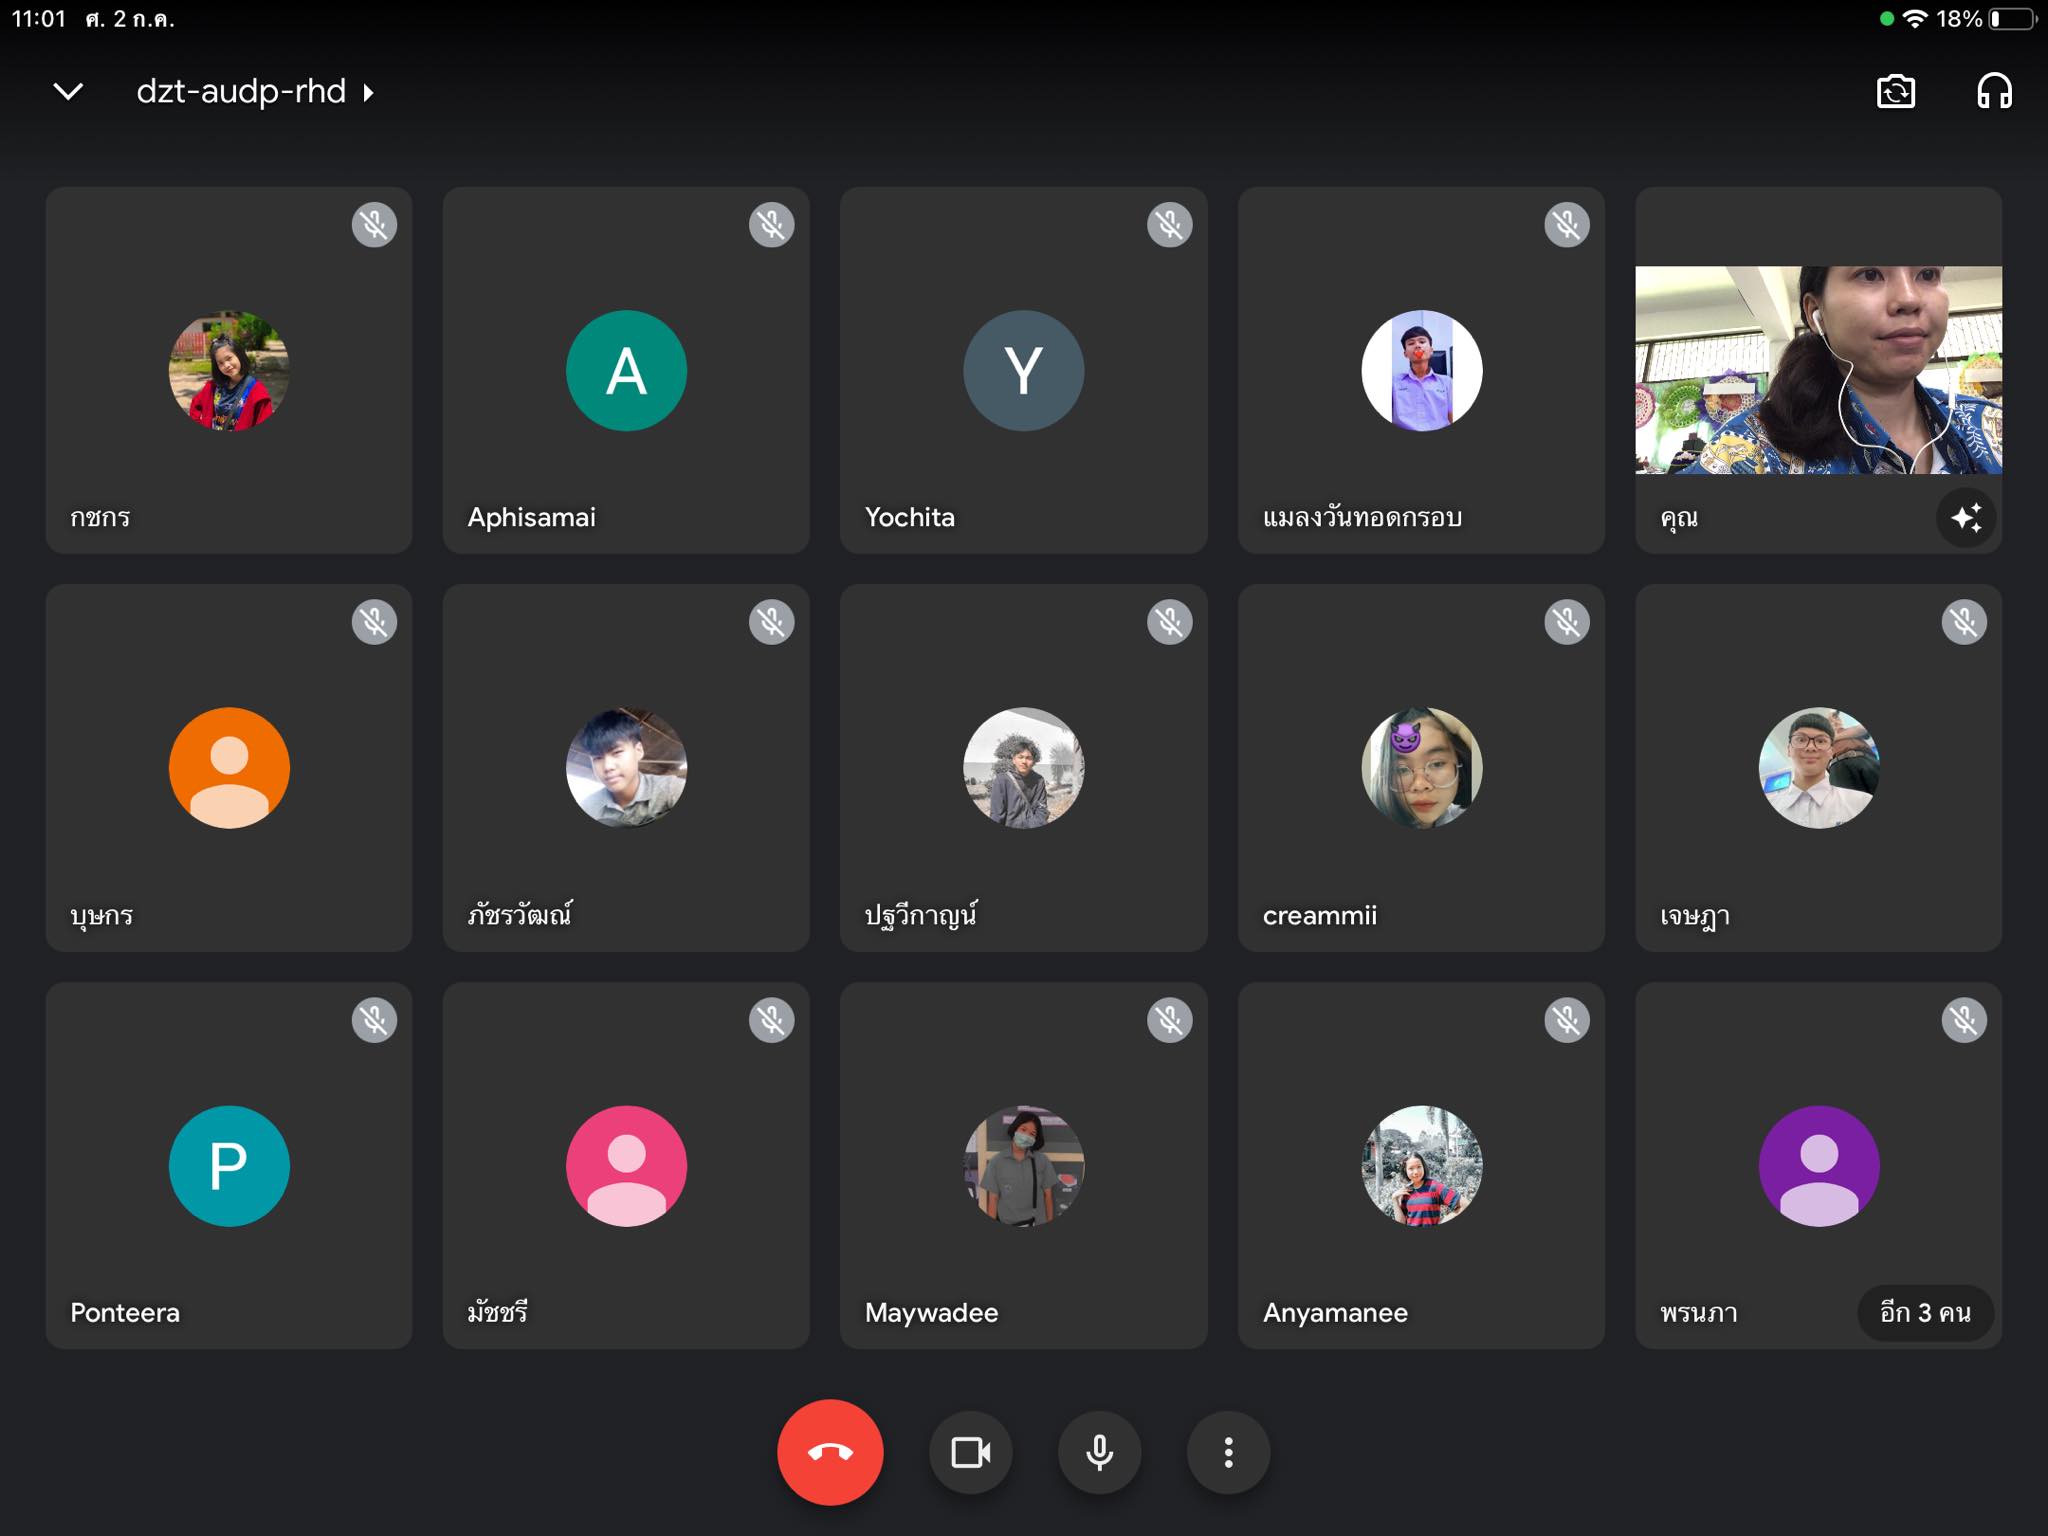
Task: Tap the name label กชกร
Action: pos(100,517)
